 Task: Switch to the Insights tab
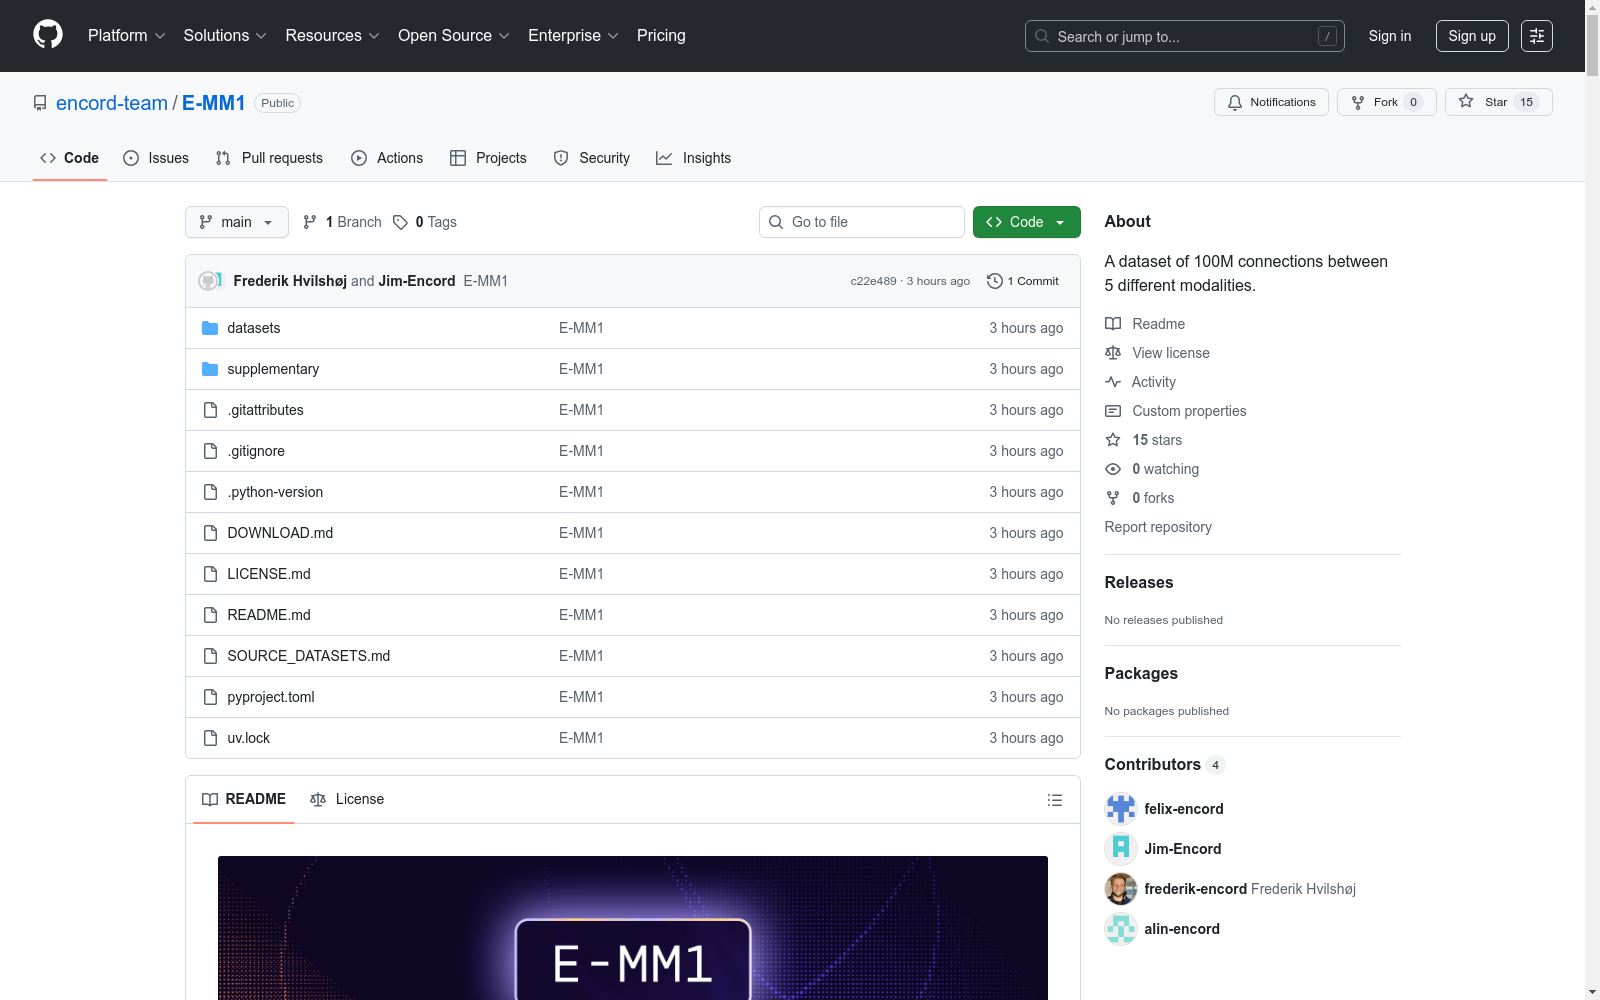tap(693, 158)
